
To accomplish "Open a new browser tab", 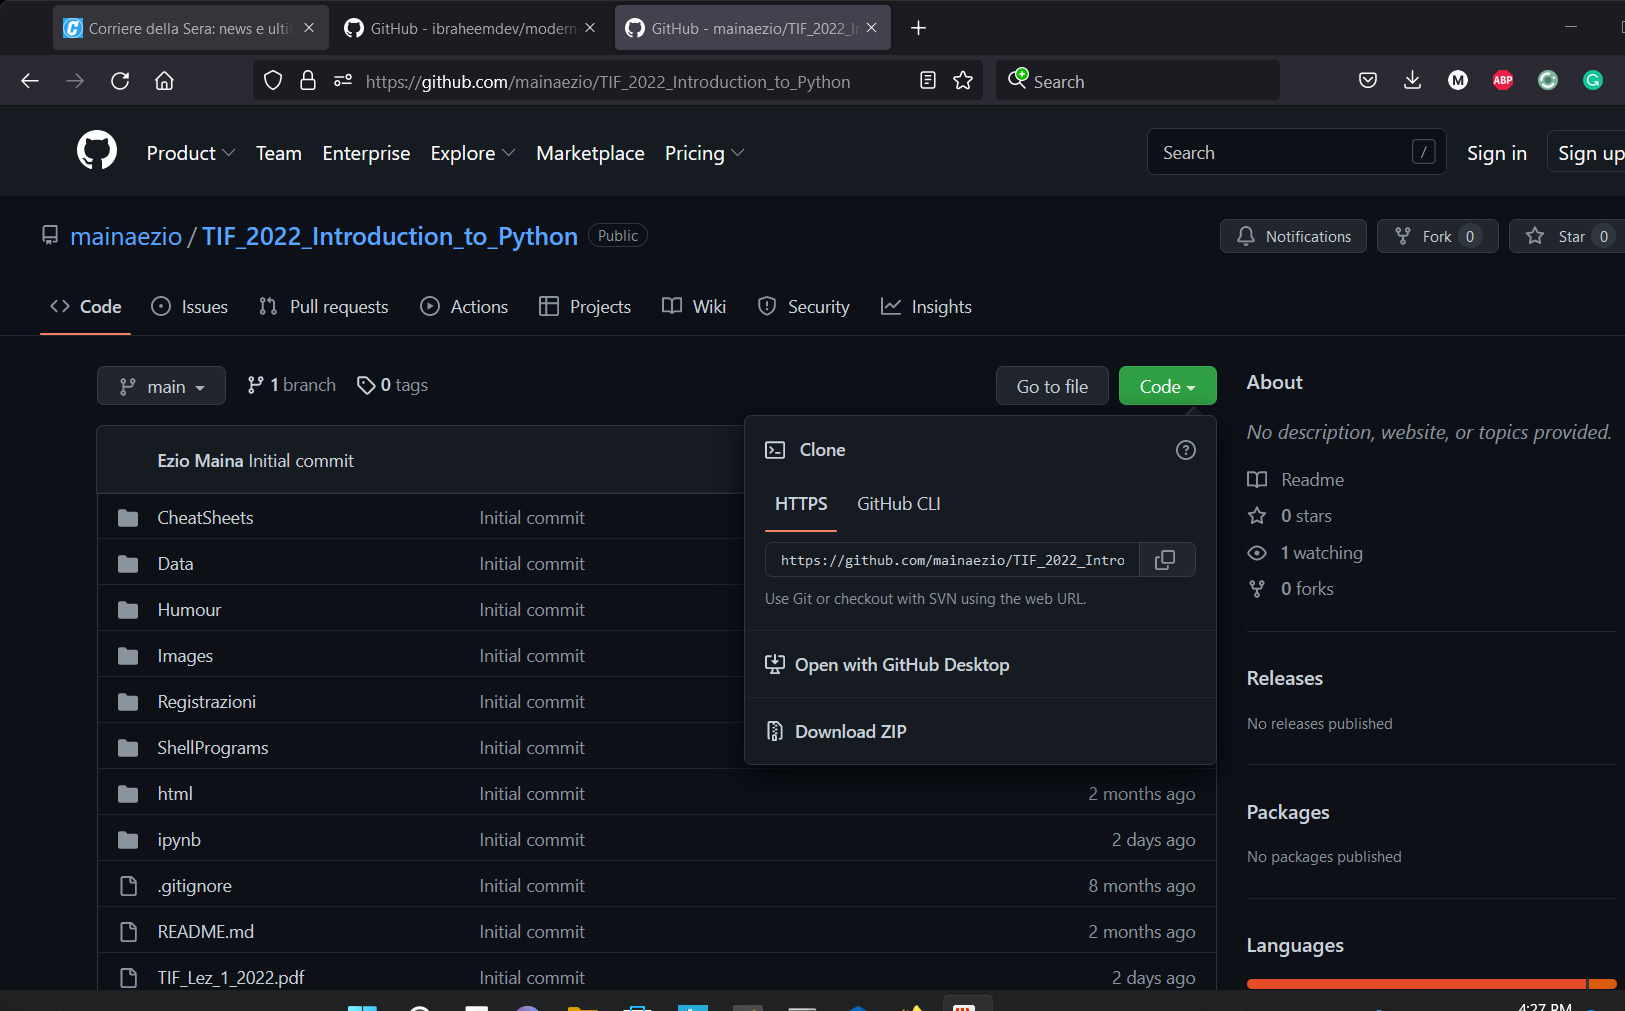I will click(x=918, y=28).
